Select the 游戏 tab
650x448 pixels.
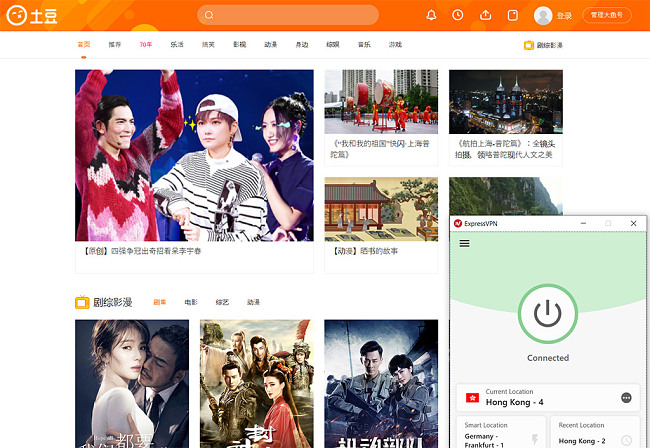tap(395, 44)
